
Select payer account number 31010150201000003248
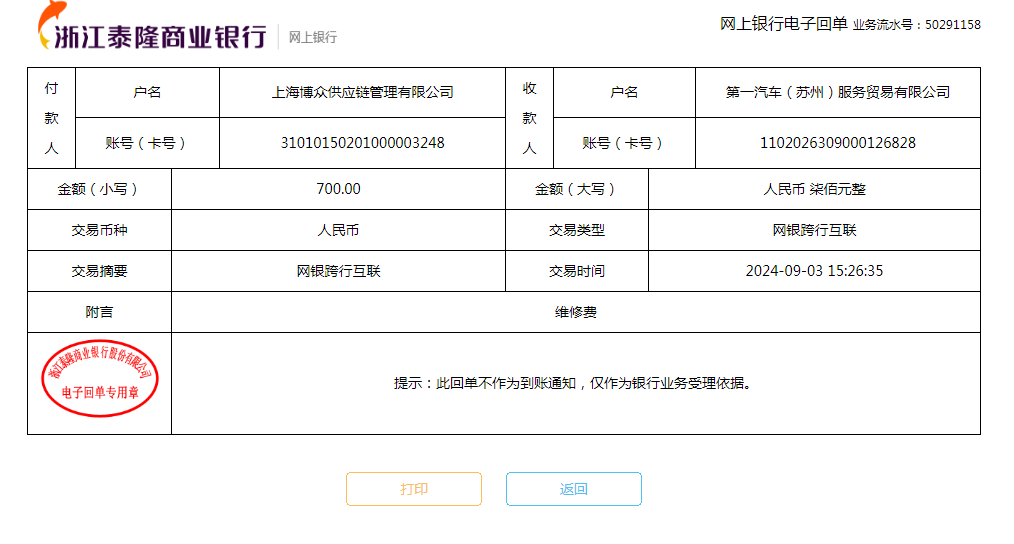click(x=362, y=143)
